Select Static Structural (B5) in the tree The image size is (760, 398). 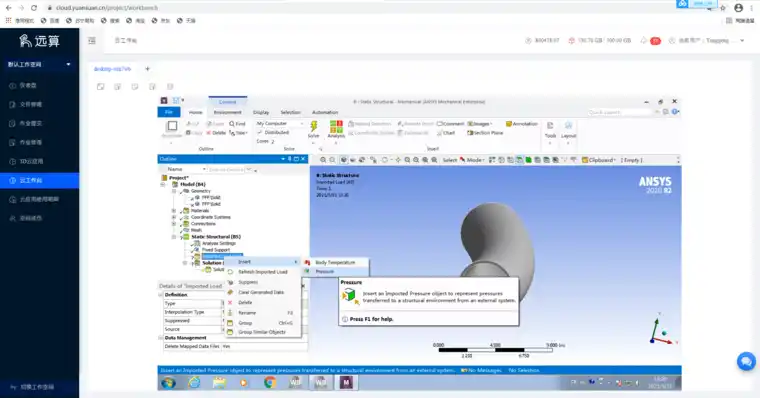tap(216, 237)
